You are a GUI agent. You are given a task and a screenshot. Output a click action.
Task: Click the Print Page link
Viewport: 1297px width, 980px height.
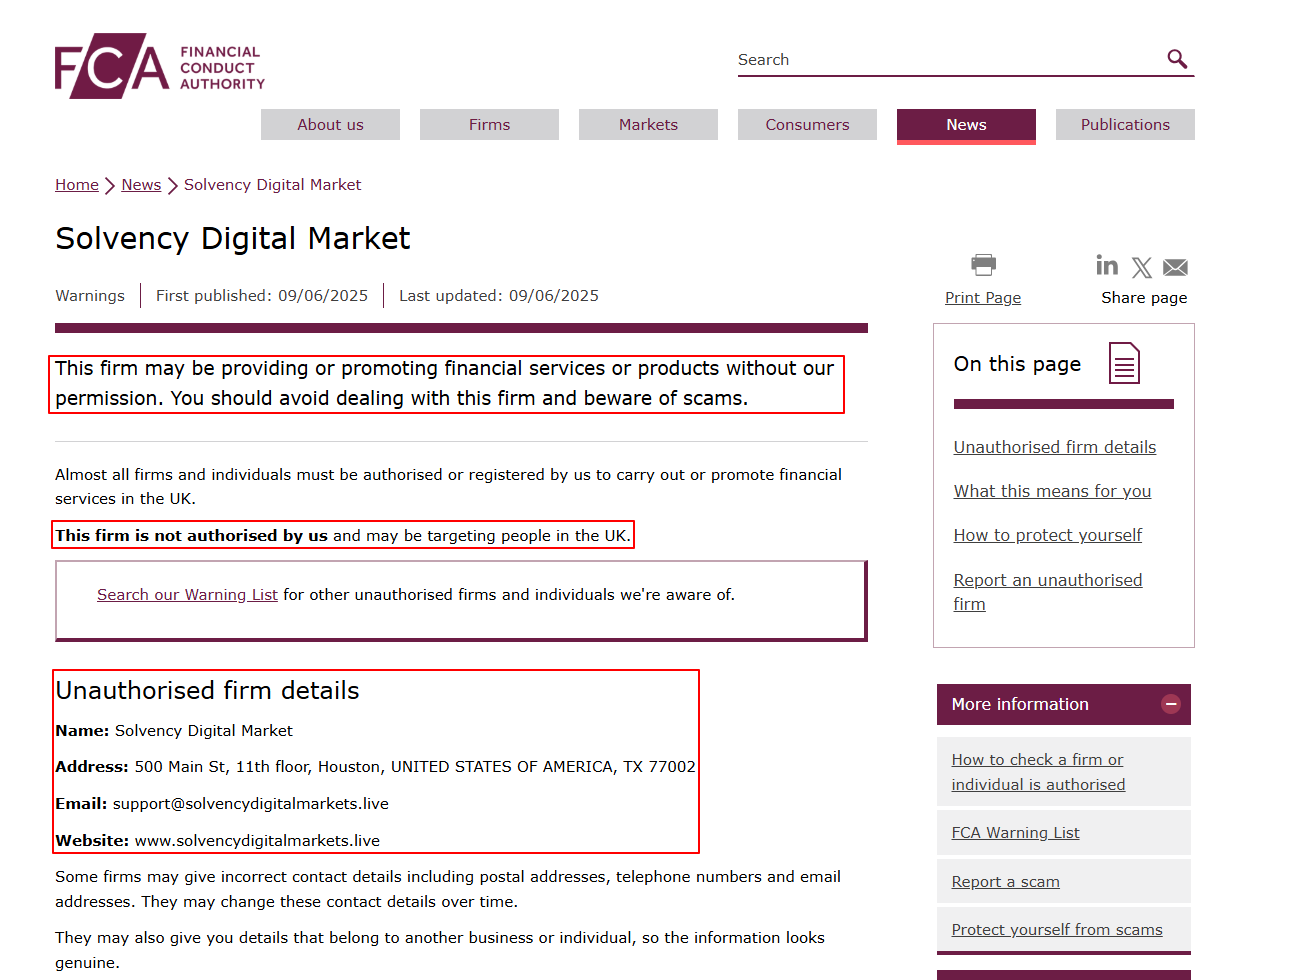[x=983, y=298]
